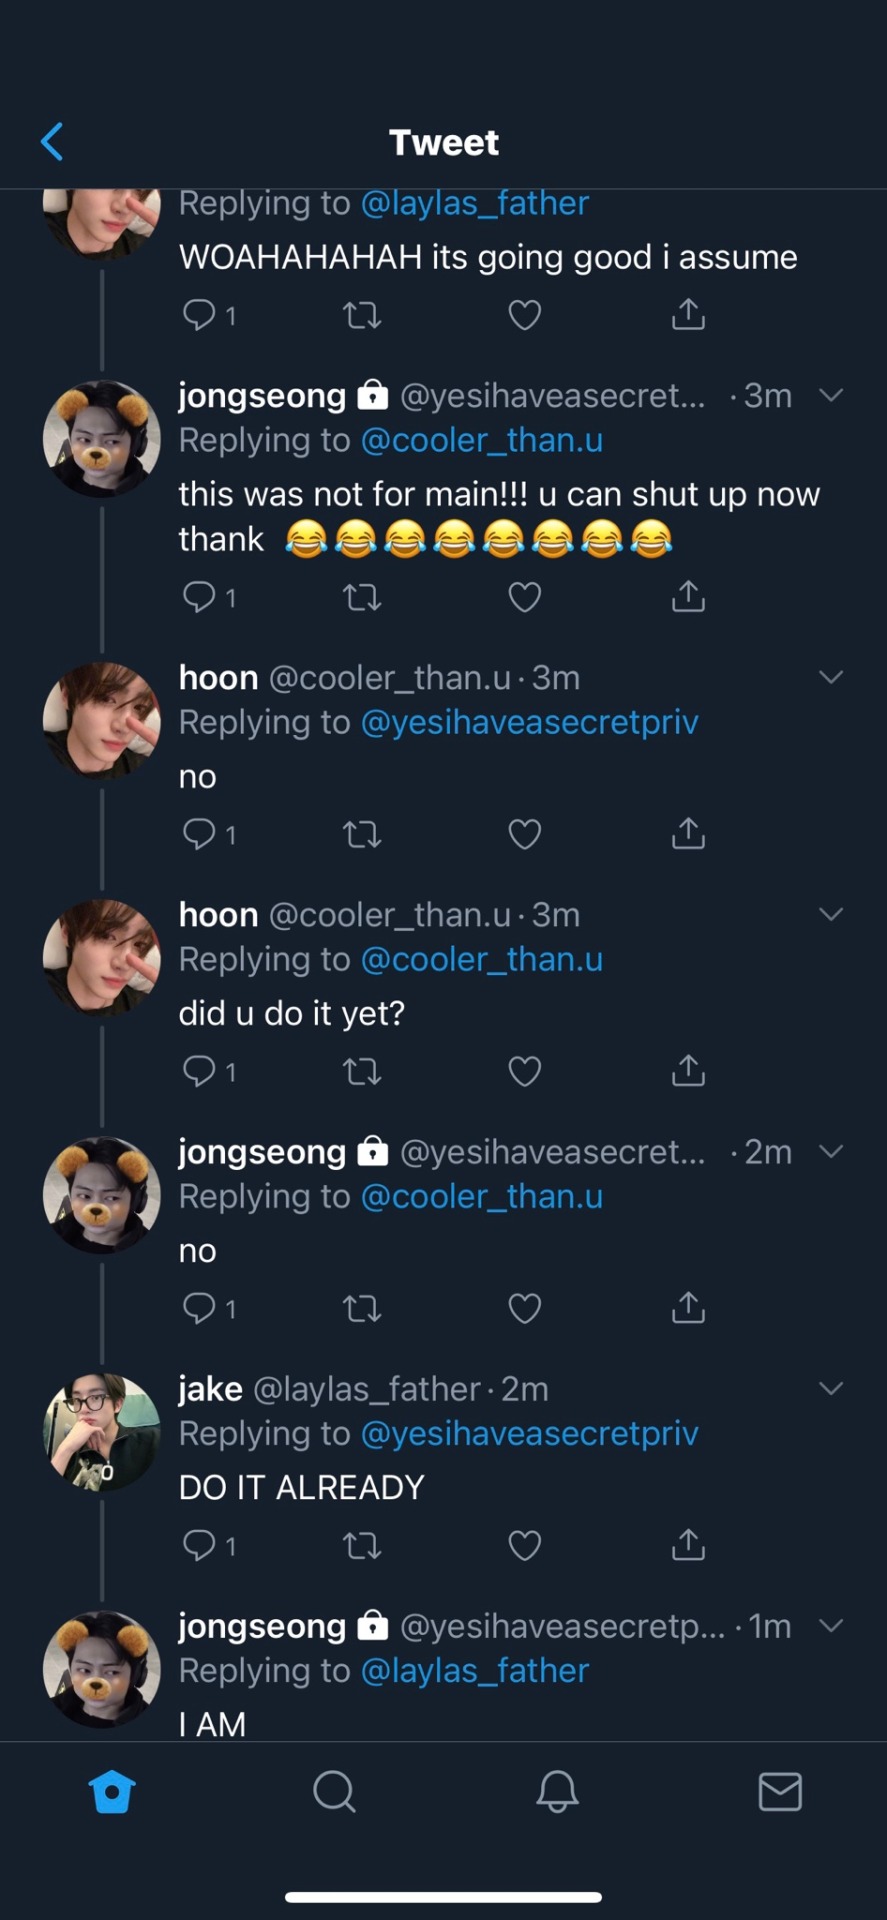Image resolution: width=887 pixels, height=1920 pixels.
Task: Switch to the Search tab
Action: (334, 1792)
